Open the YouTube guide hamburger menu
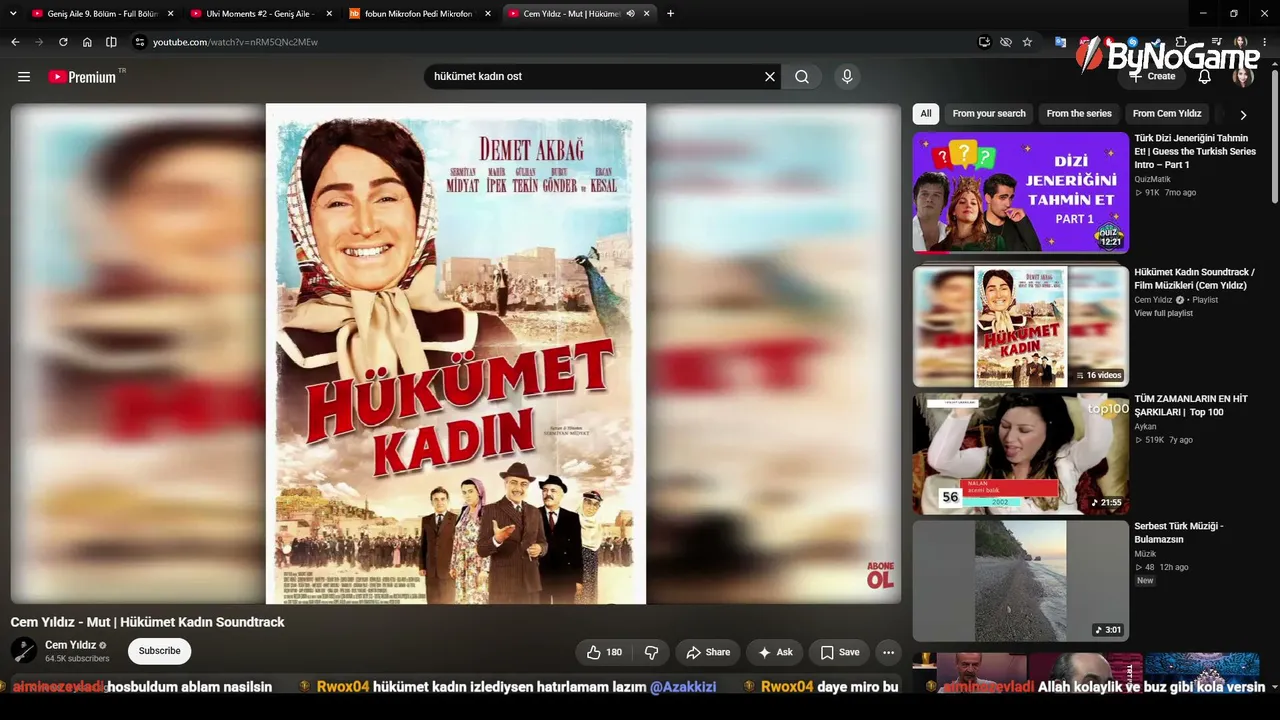Screen dimensions: 1280x720 click(x=24, y=77)
